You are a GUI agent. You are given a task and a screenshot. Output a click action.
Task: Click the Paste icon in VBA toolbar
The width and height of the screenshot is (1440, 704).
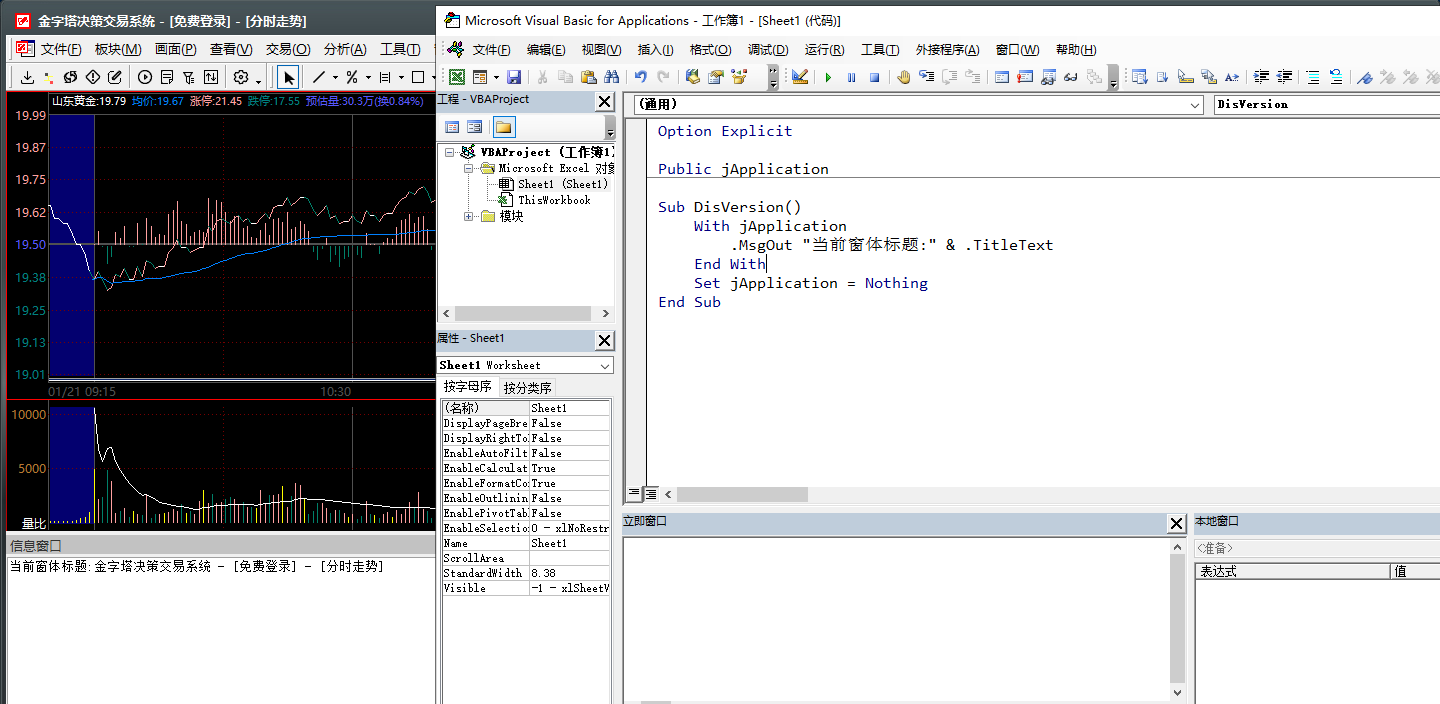click(x=589, y=77)
